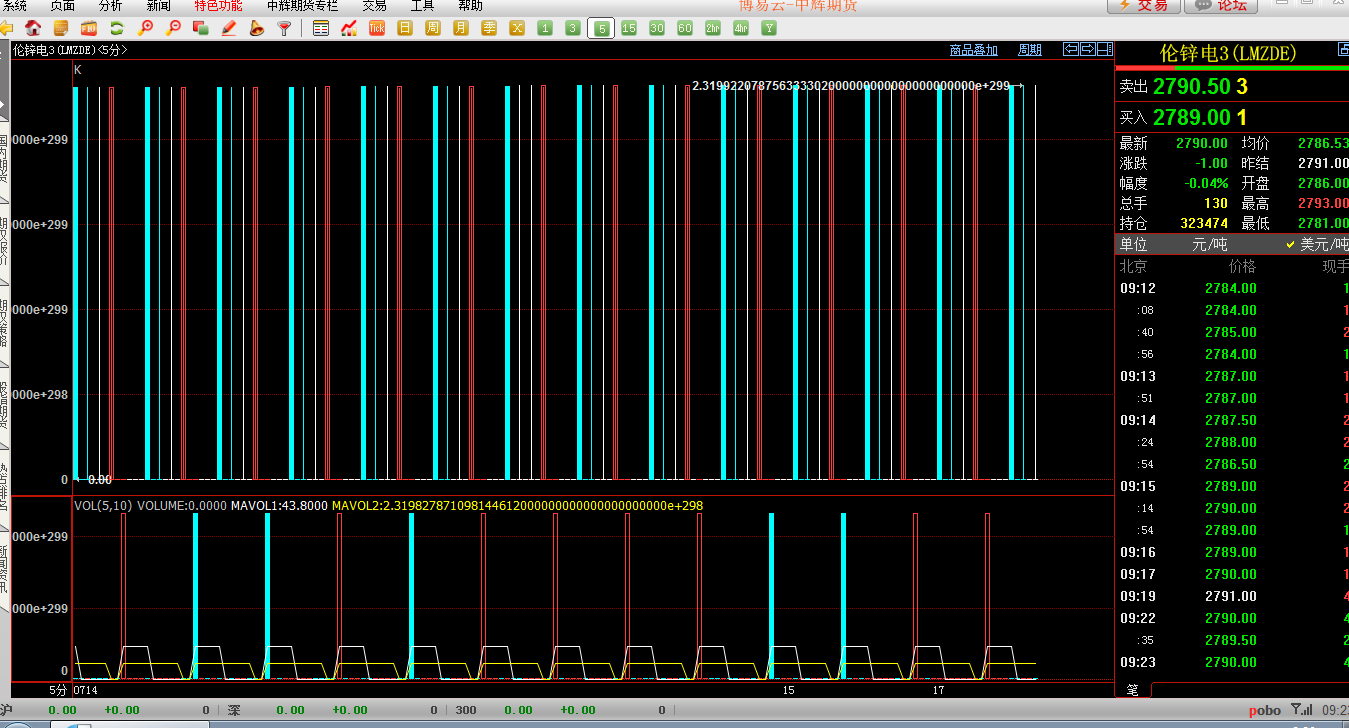Click the funnel filter icon

tap(284, 28)
